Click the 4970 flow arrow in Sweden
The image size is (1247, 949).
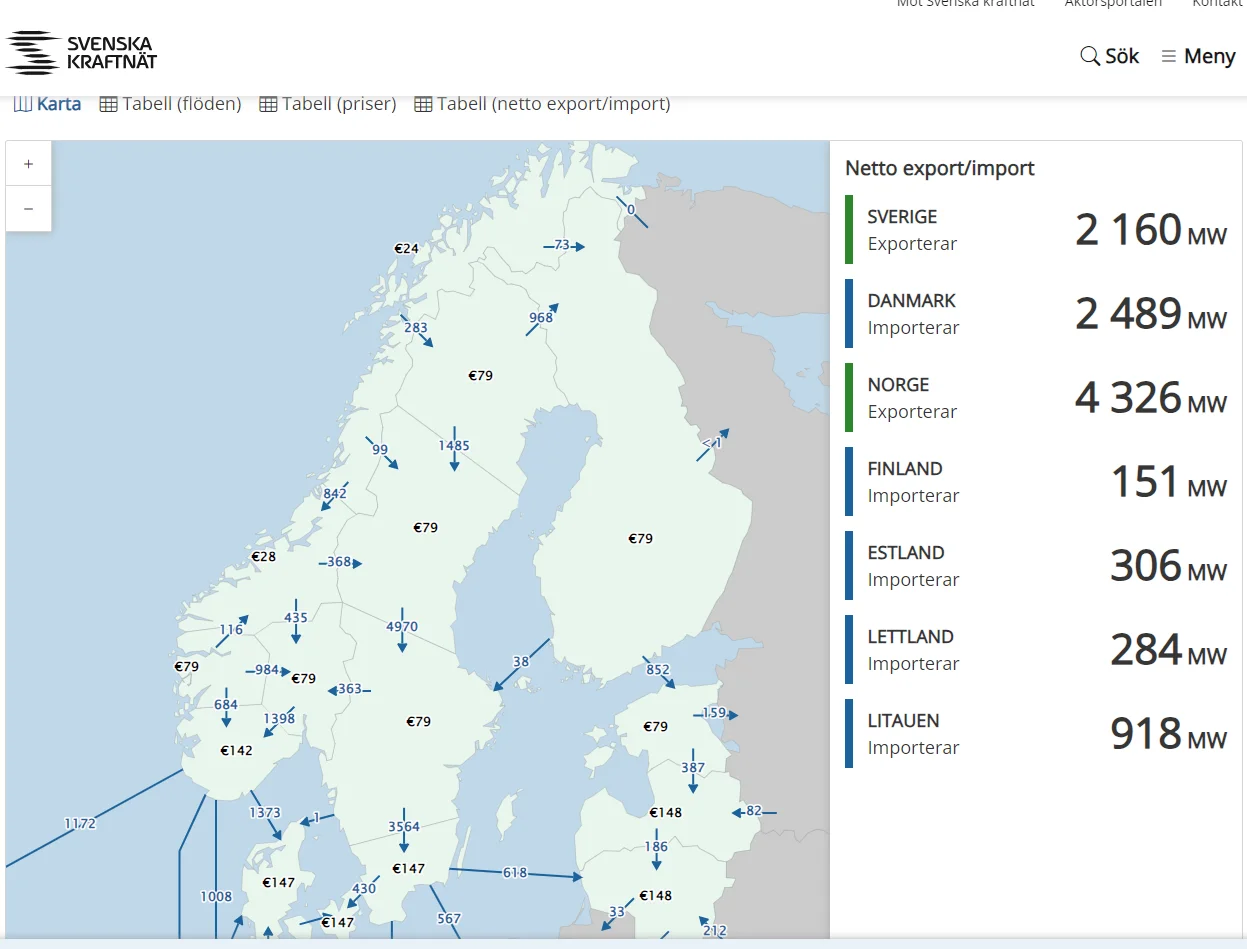pos(402,628)
